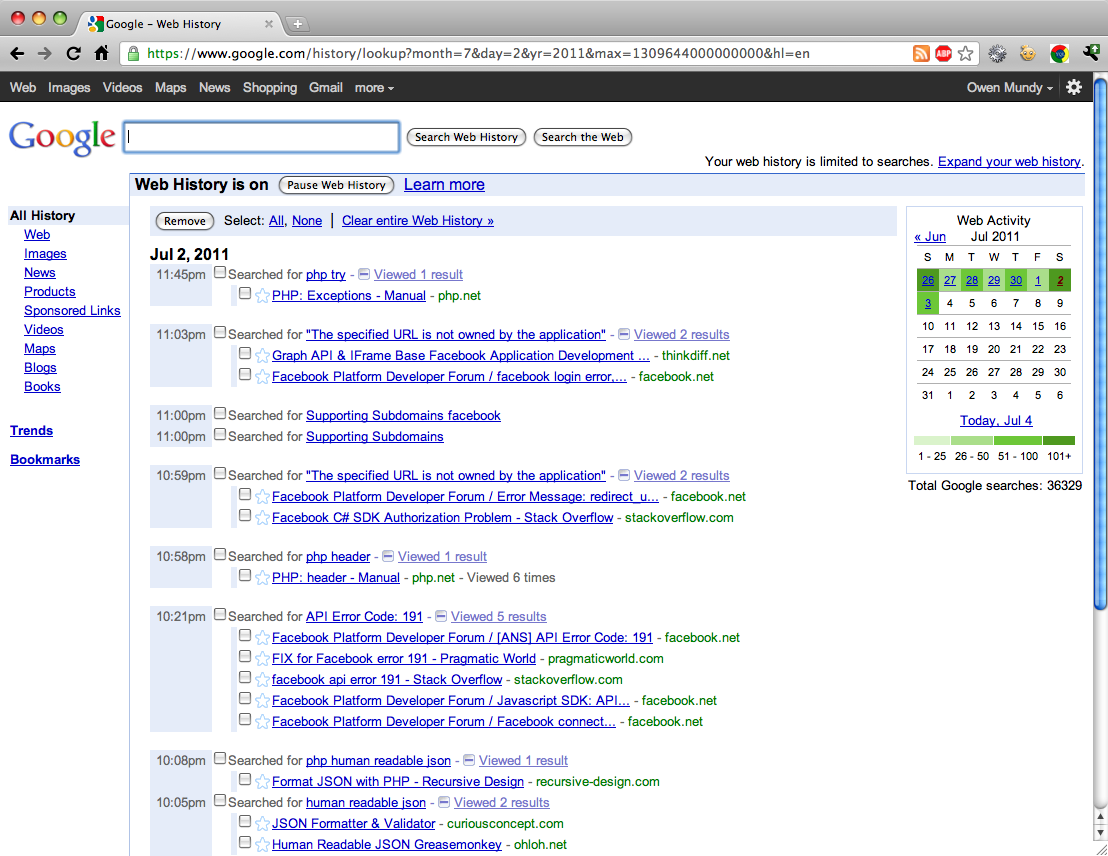Open the Owen Mundy account dropdown
This screenshot has width=1108, height=856.
[x=1010, y=88]
